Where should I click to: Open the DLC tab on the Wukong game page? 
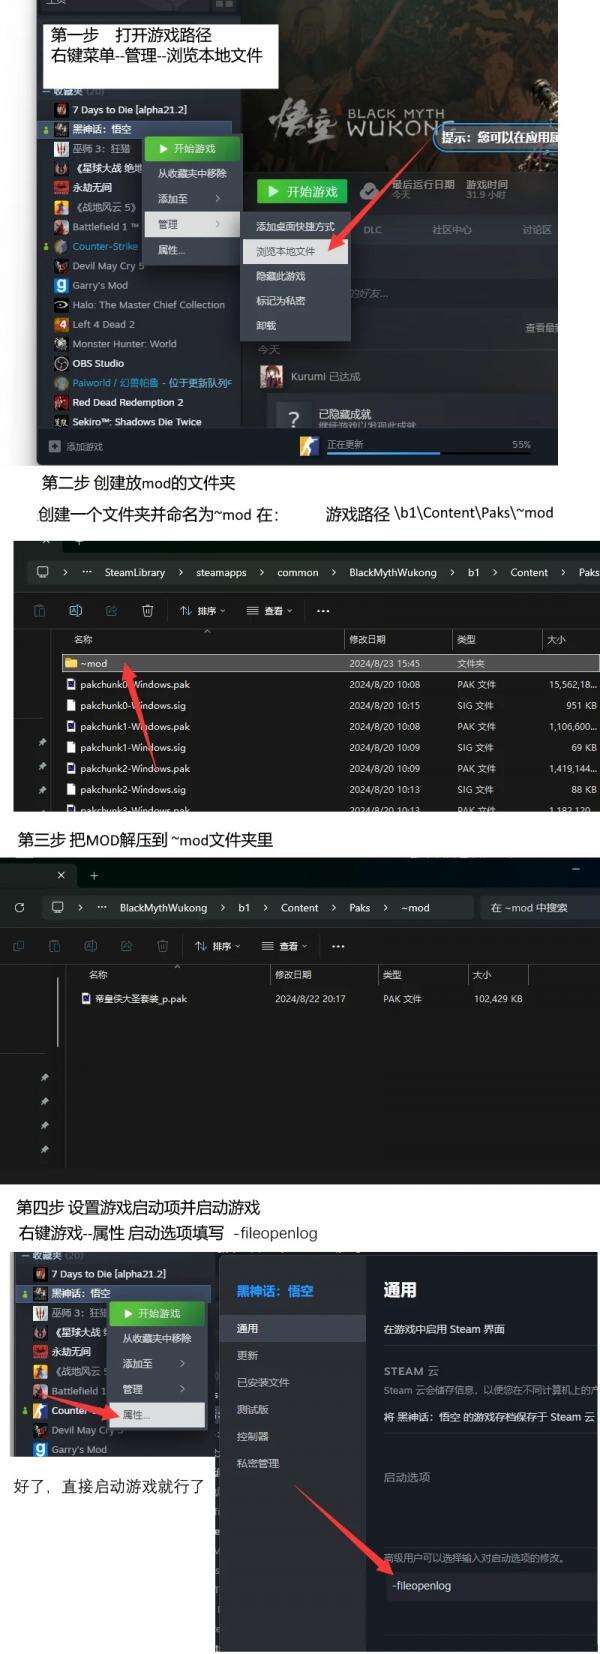(x=372, y=230)
